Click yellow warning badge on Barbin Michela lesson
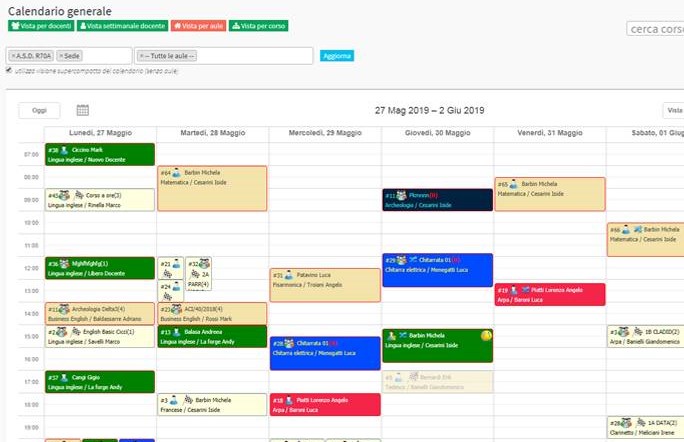The height and width of the screenshot is (442, 684). point(486,335)
